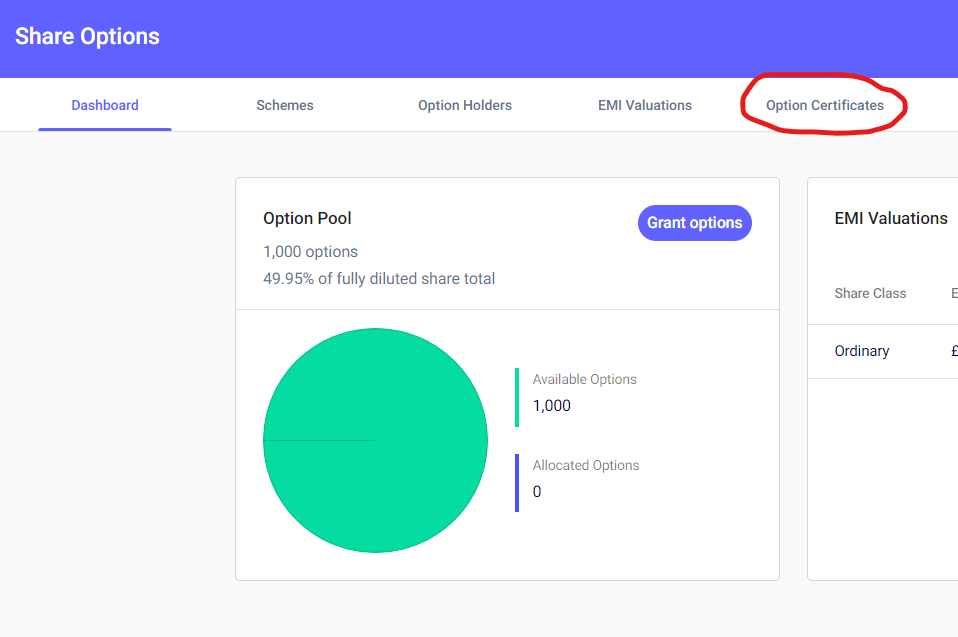The width and height of the screenshot is (958, 637).
Task: Open the Dashboard tab
Action: (105, 105)
